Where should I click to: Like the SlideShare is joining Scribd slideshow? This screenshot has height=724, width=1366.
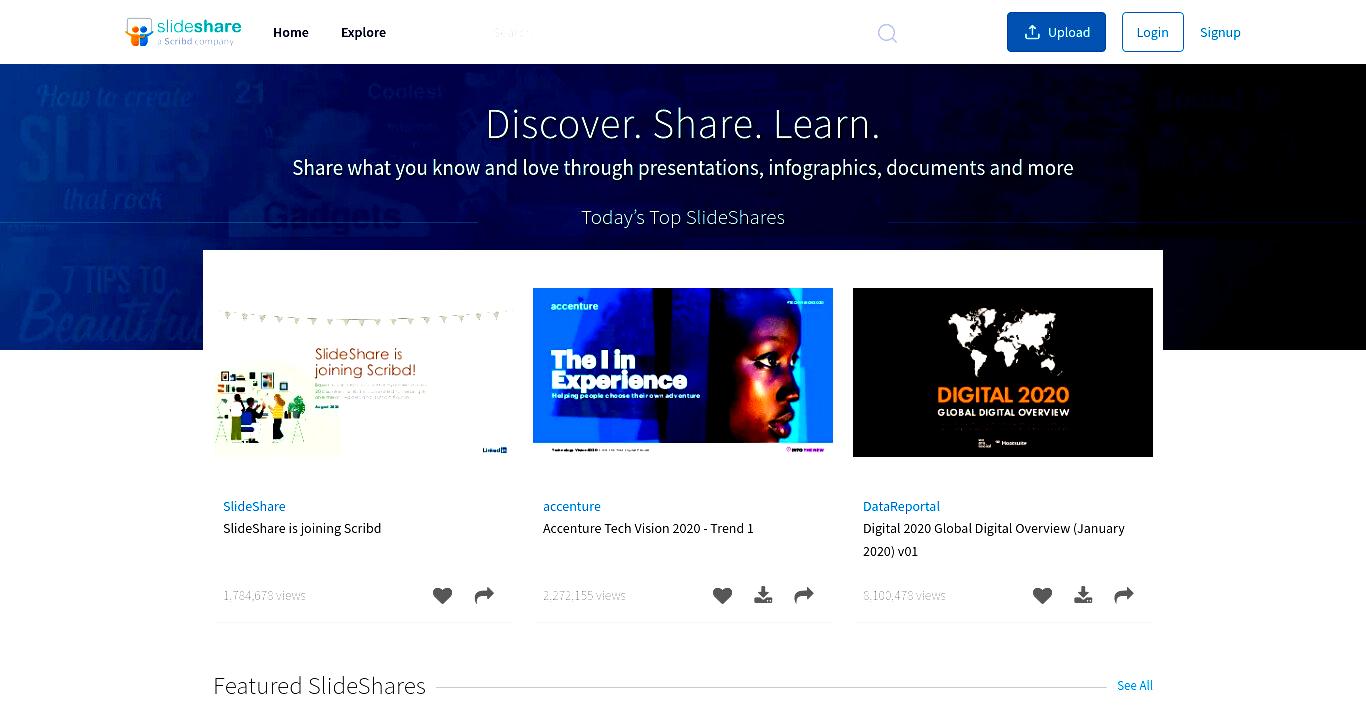(442, 596)
